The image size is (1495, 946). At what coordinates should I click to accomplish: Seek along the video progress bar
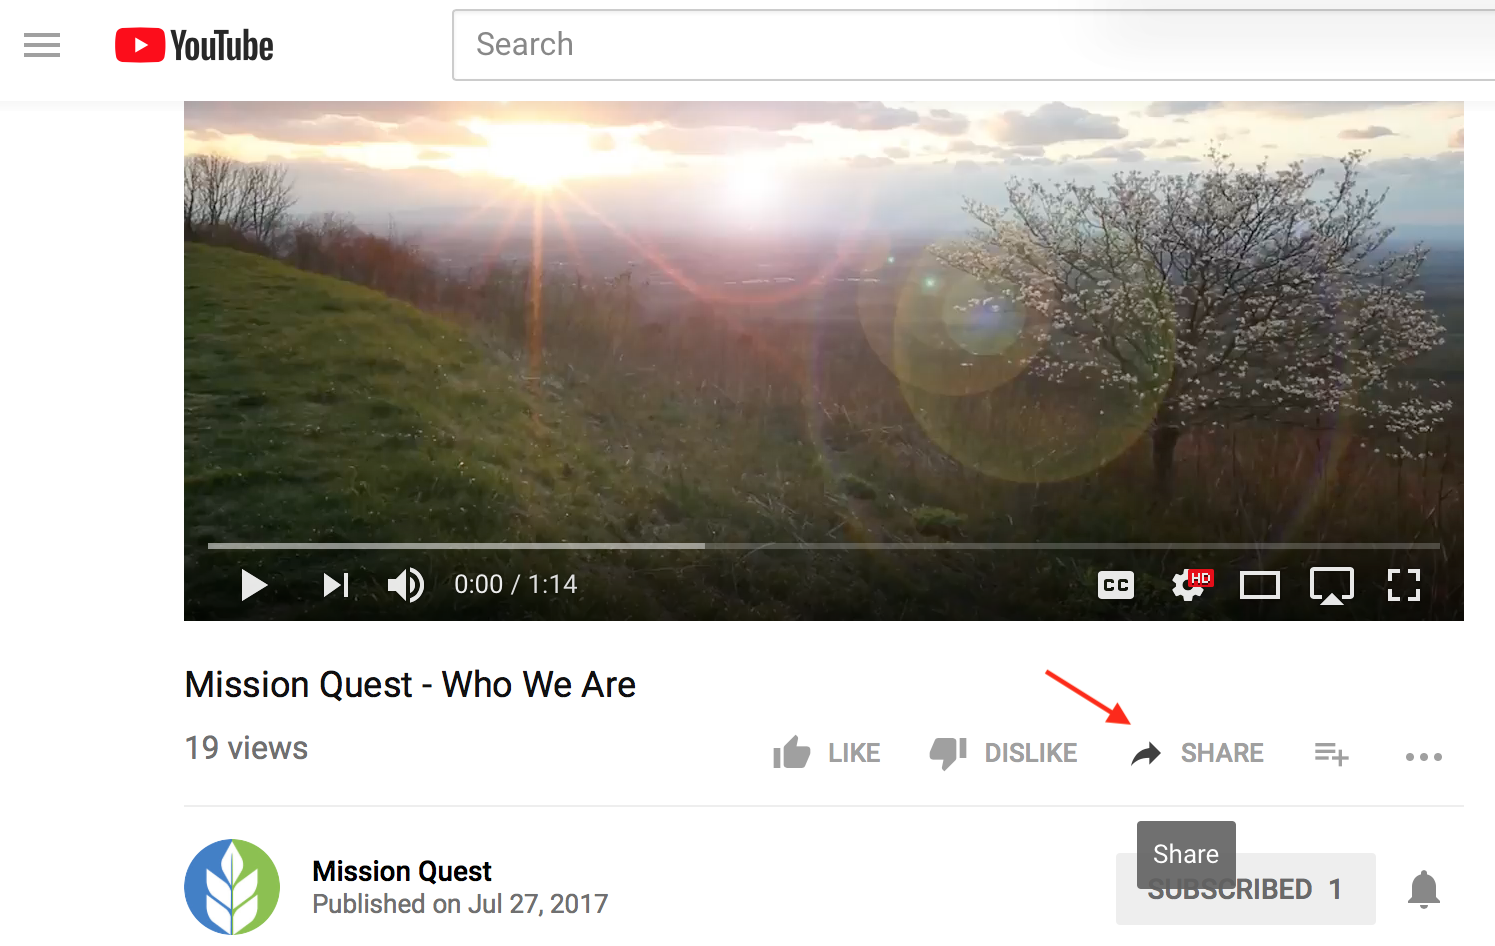824,546
